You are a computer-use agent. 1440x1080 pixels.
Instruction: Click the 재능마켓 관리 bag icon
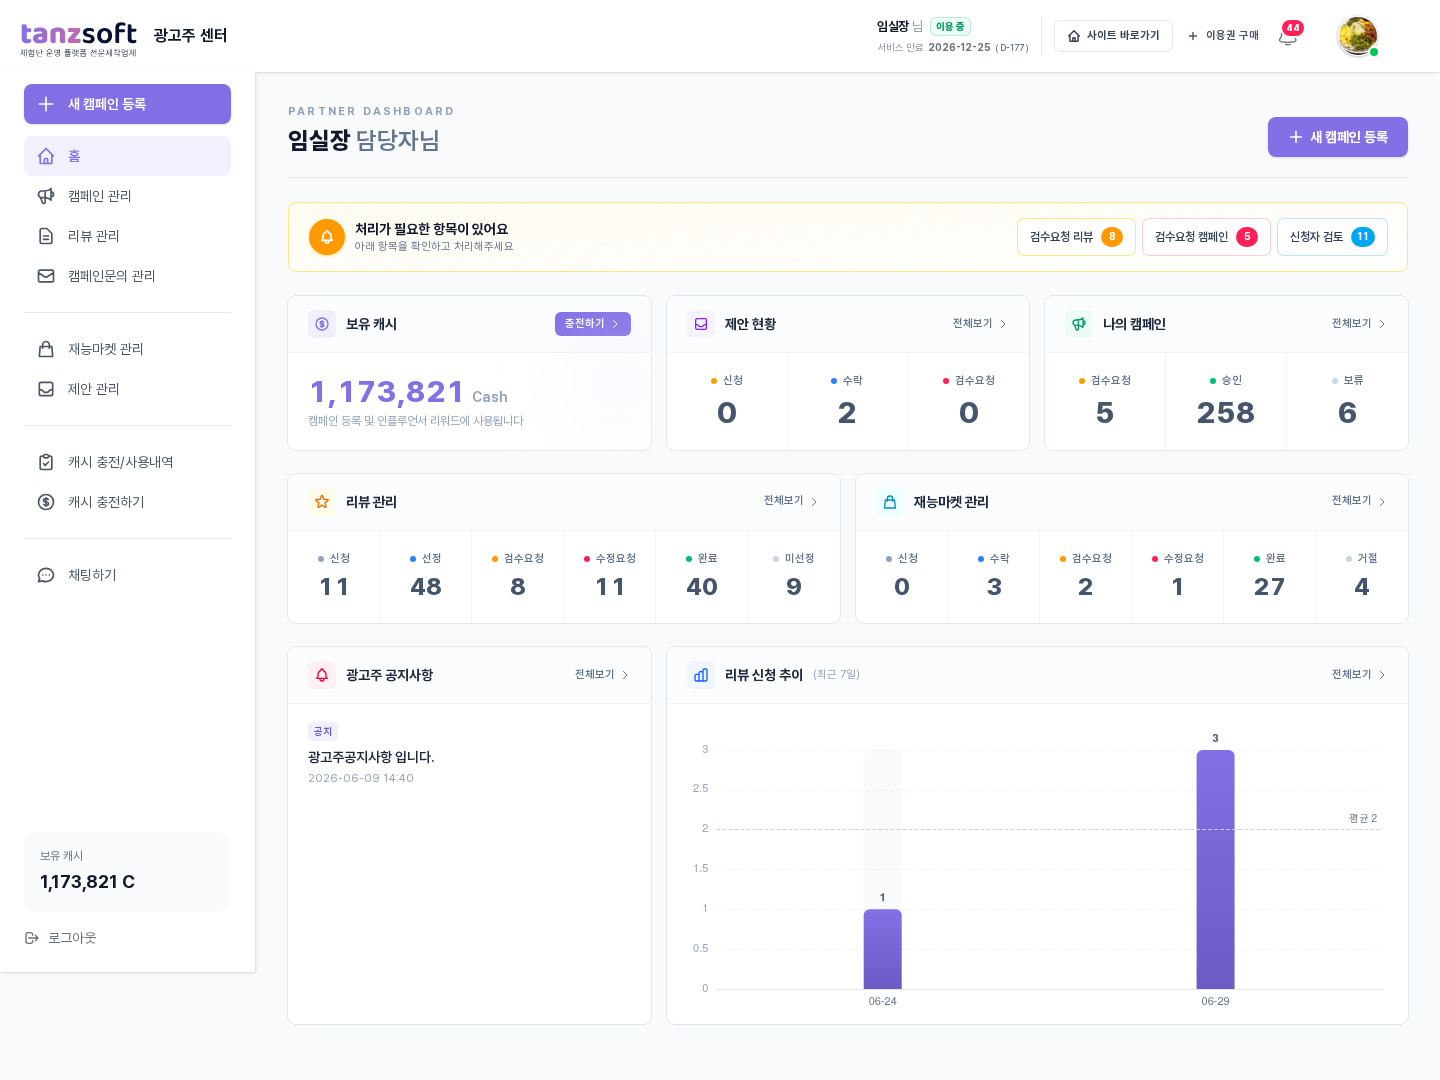coord(890,502)
